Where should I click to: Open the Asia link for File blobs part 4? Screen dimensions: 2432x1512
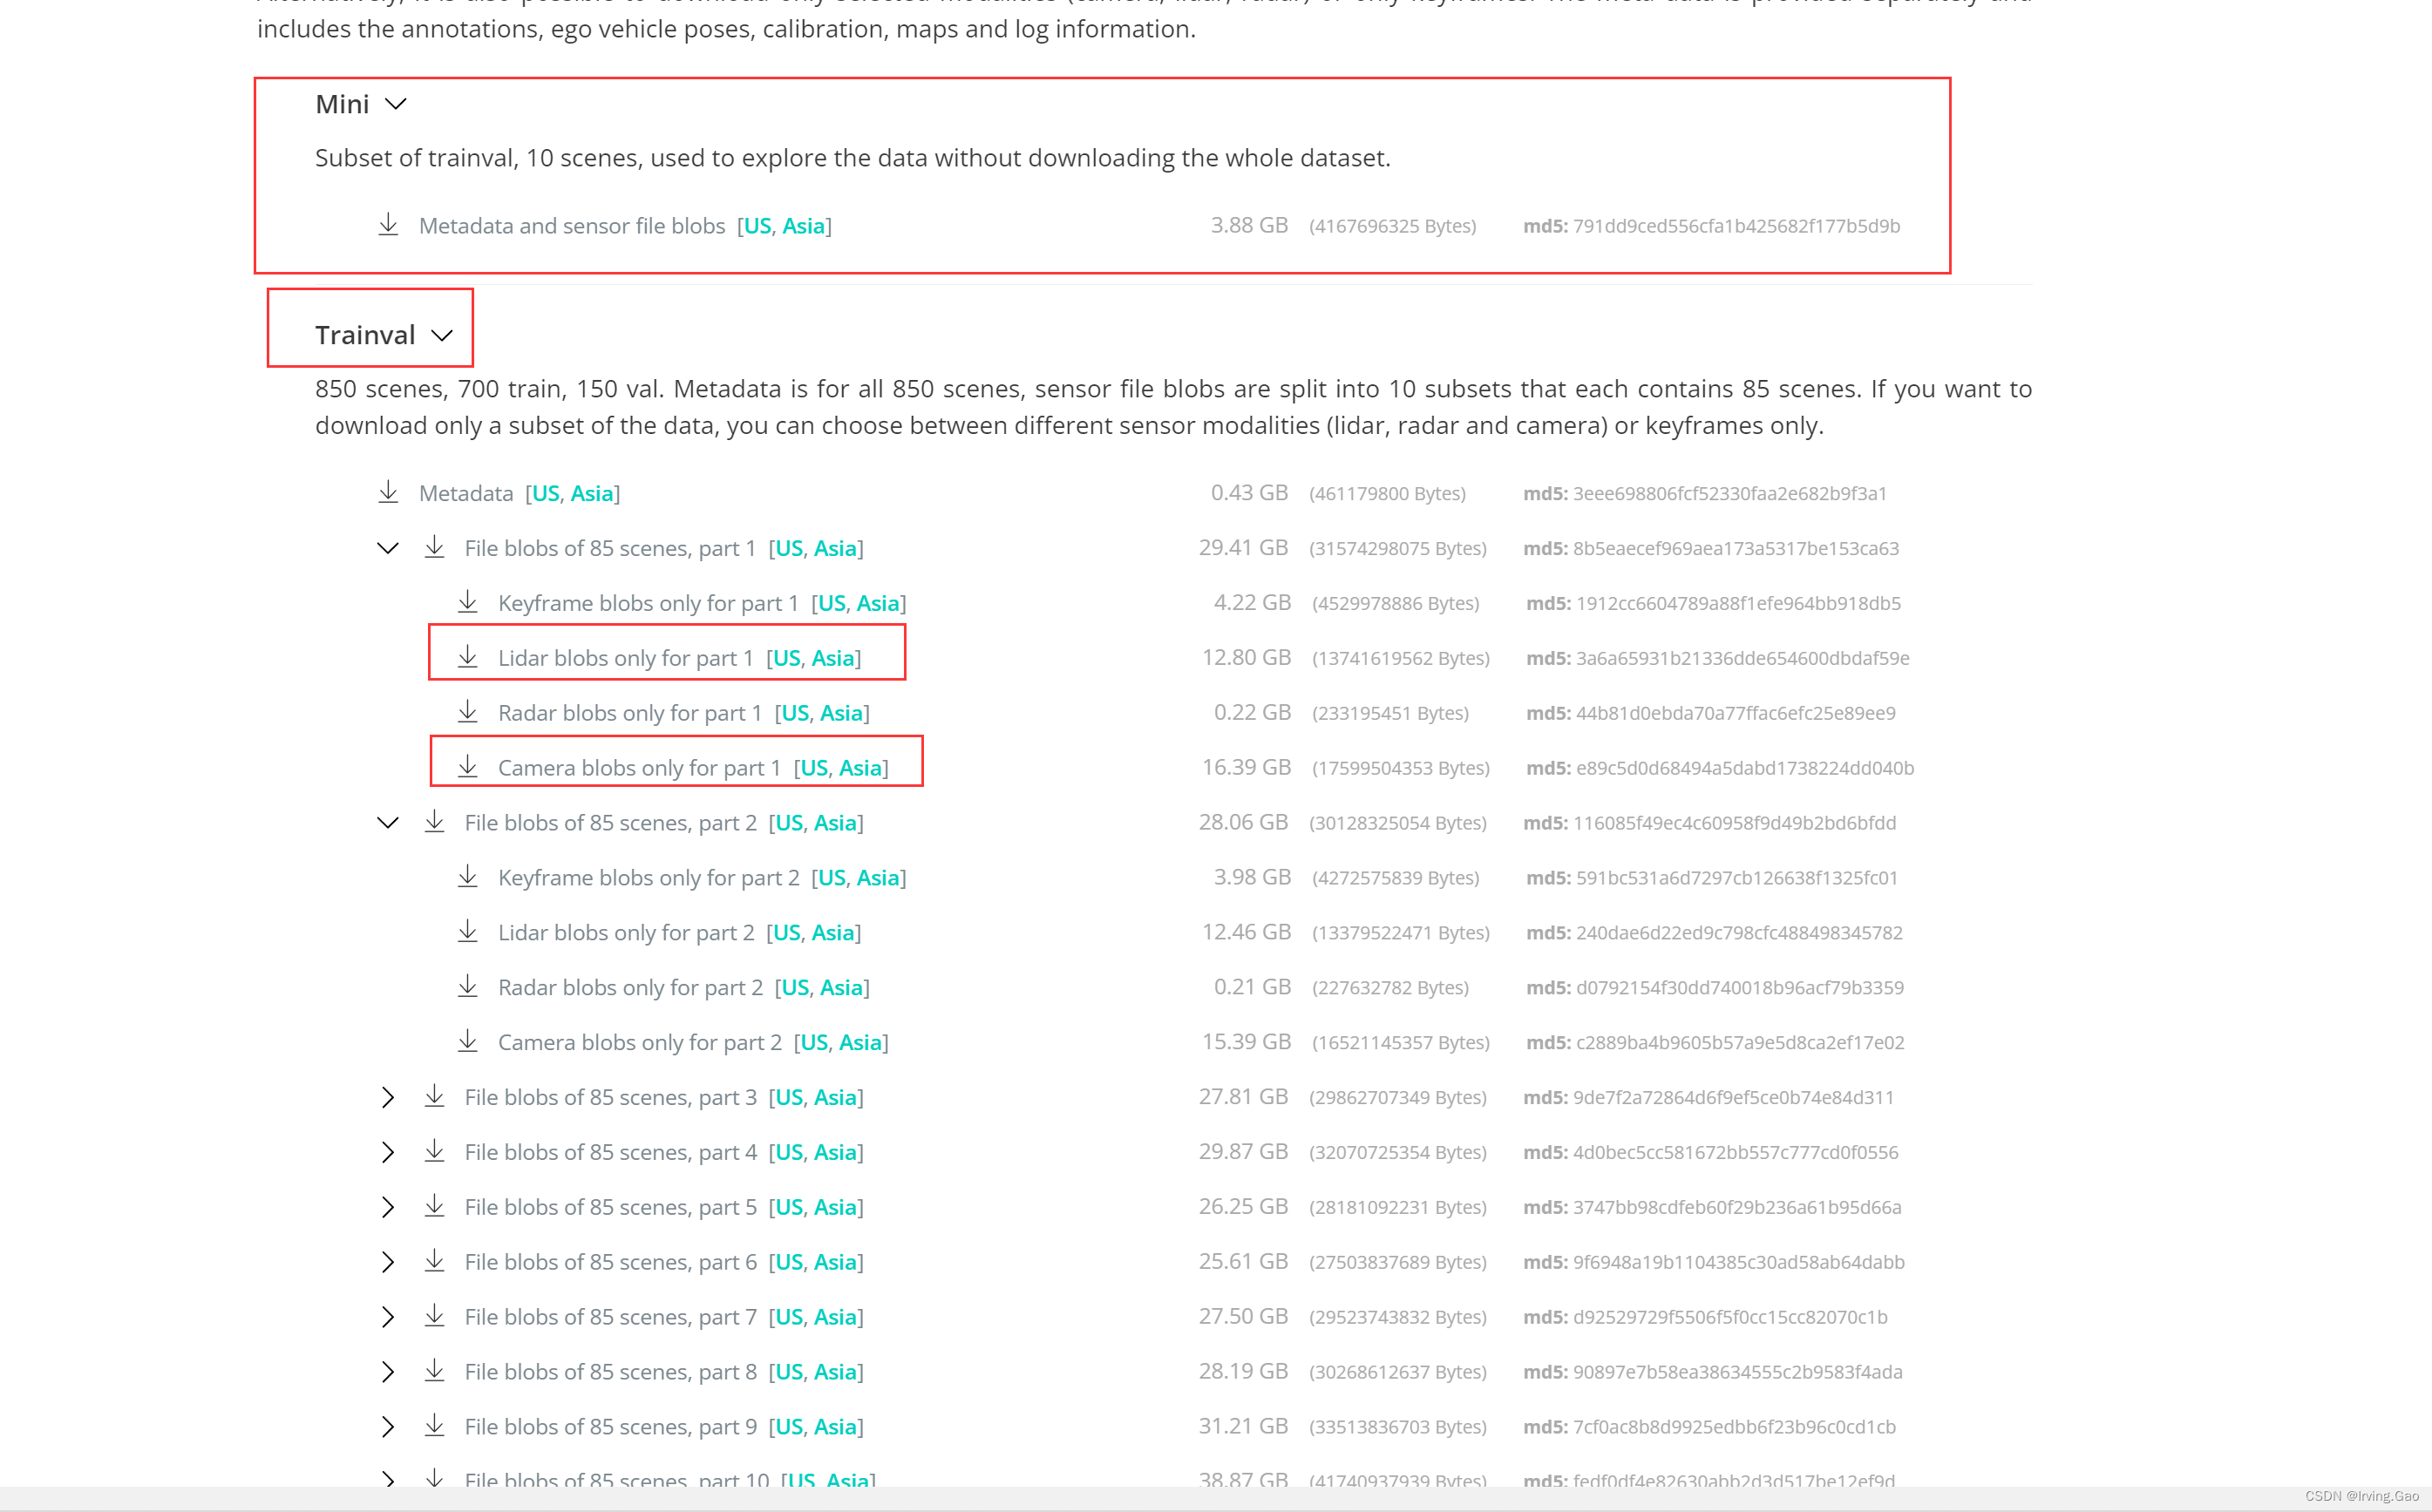tap(835, 1152)
